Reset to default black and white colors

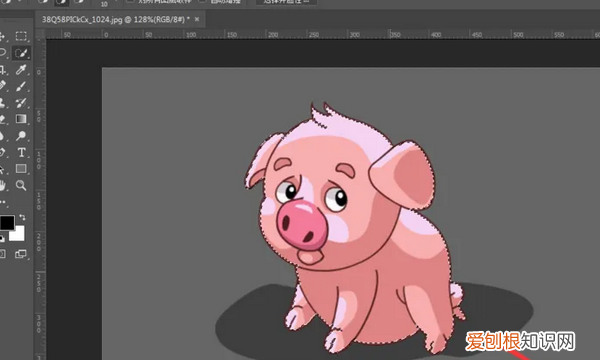coord(2,239)
